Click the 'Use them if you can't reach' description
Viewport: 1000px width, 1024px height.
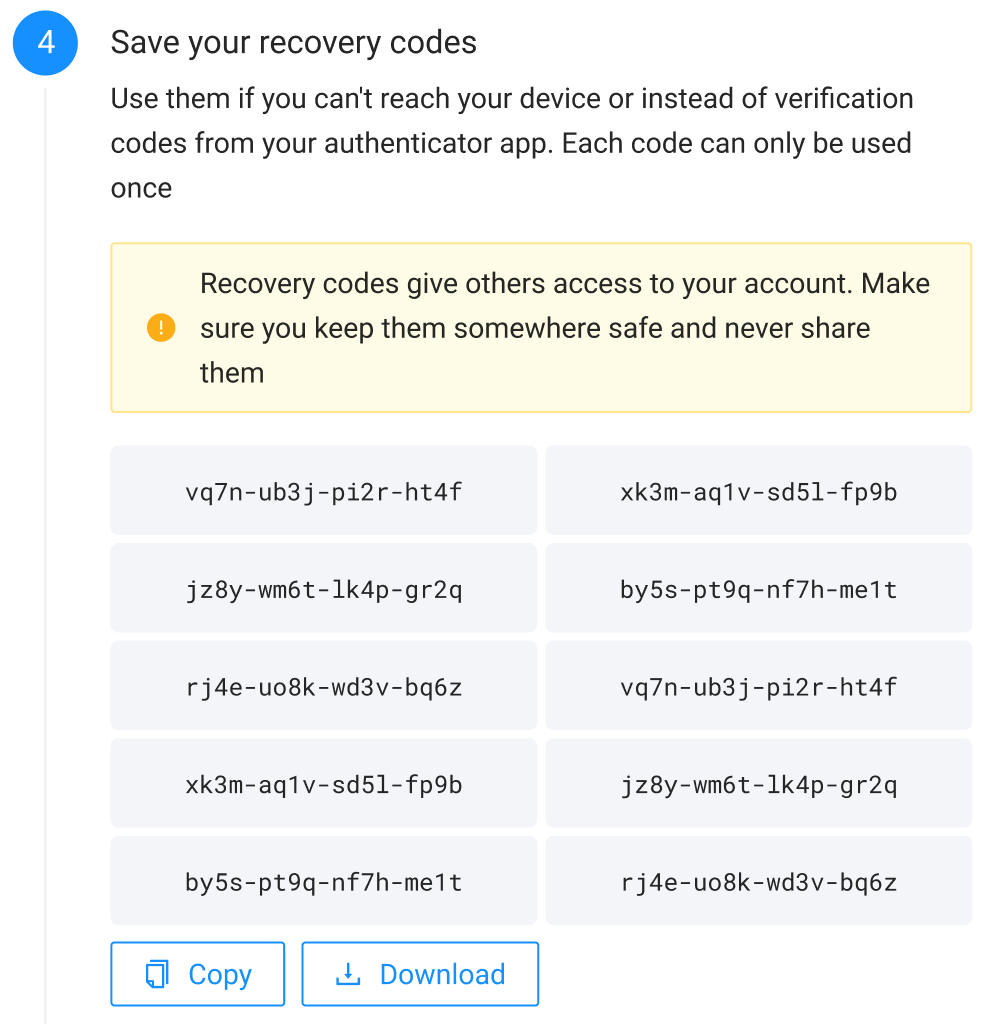511,143
